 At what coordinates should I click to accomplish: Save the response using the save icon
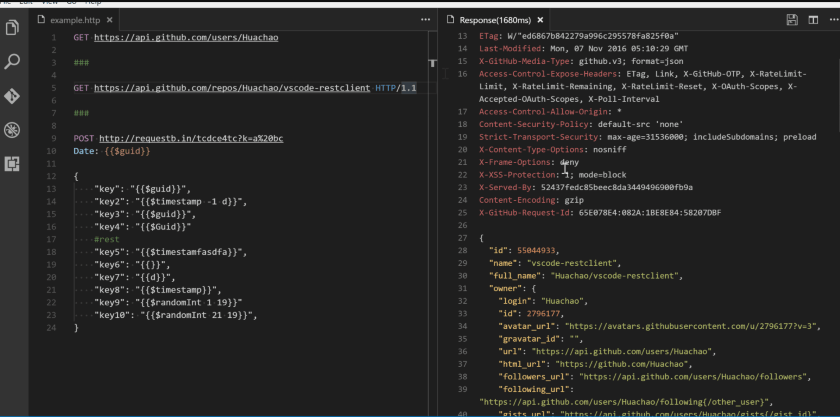[792, 20]
